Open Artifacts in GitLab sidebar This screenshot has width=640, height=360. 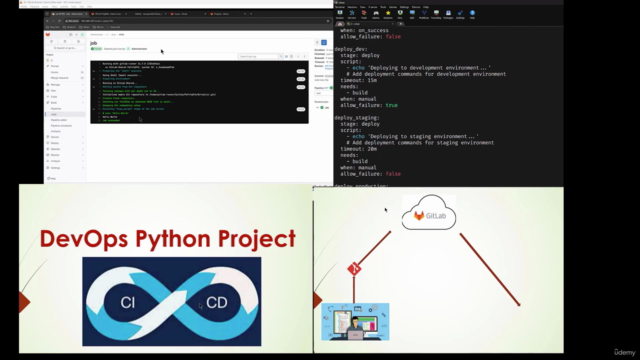[56, 131]
